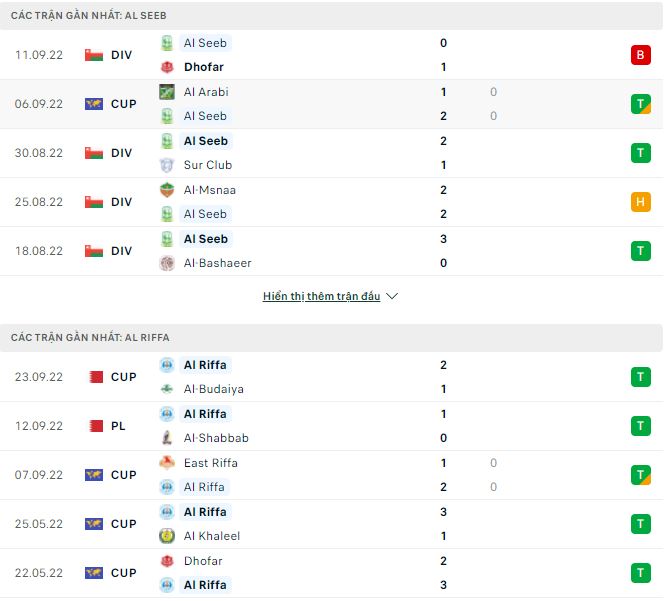Click the Al Arabi team logo

point(167,92)
